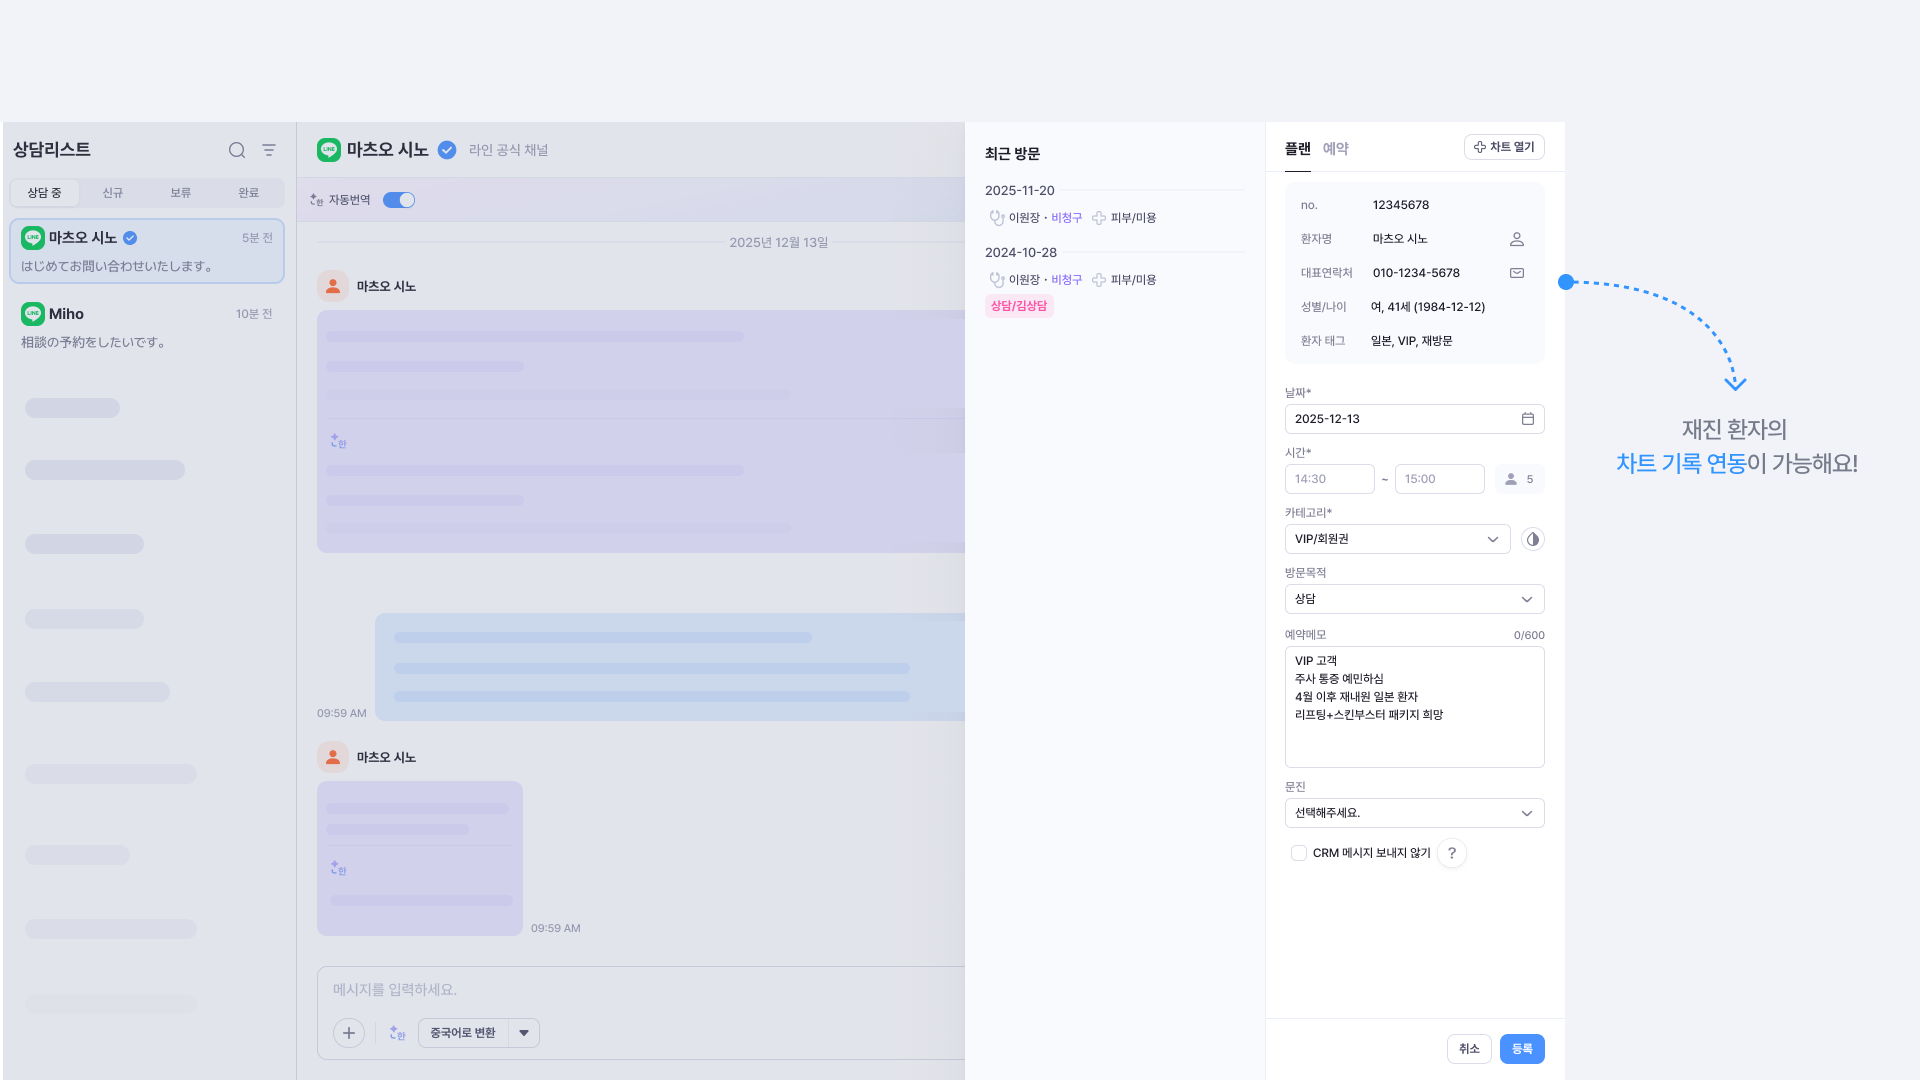Click the half-circle color toggle beside category
Image resolution: width=1920 pixels, height=1080 pixels.
coord(1532,539)
